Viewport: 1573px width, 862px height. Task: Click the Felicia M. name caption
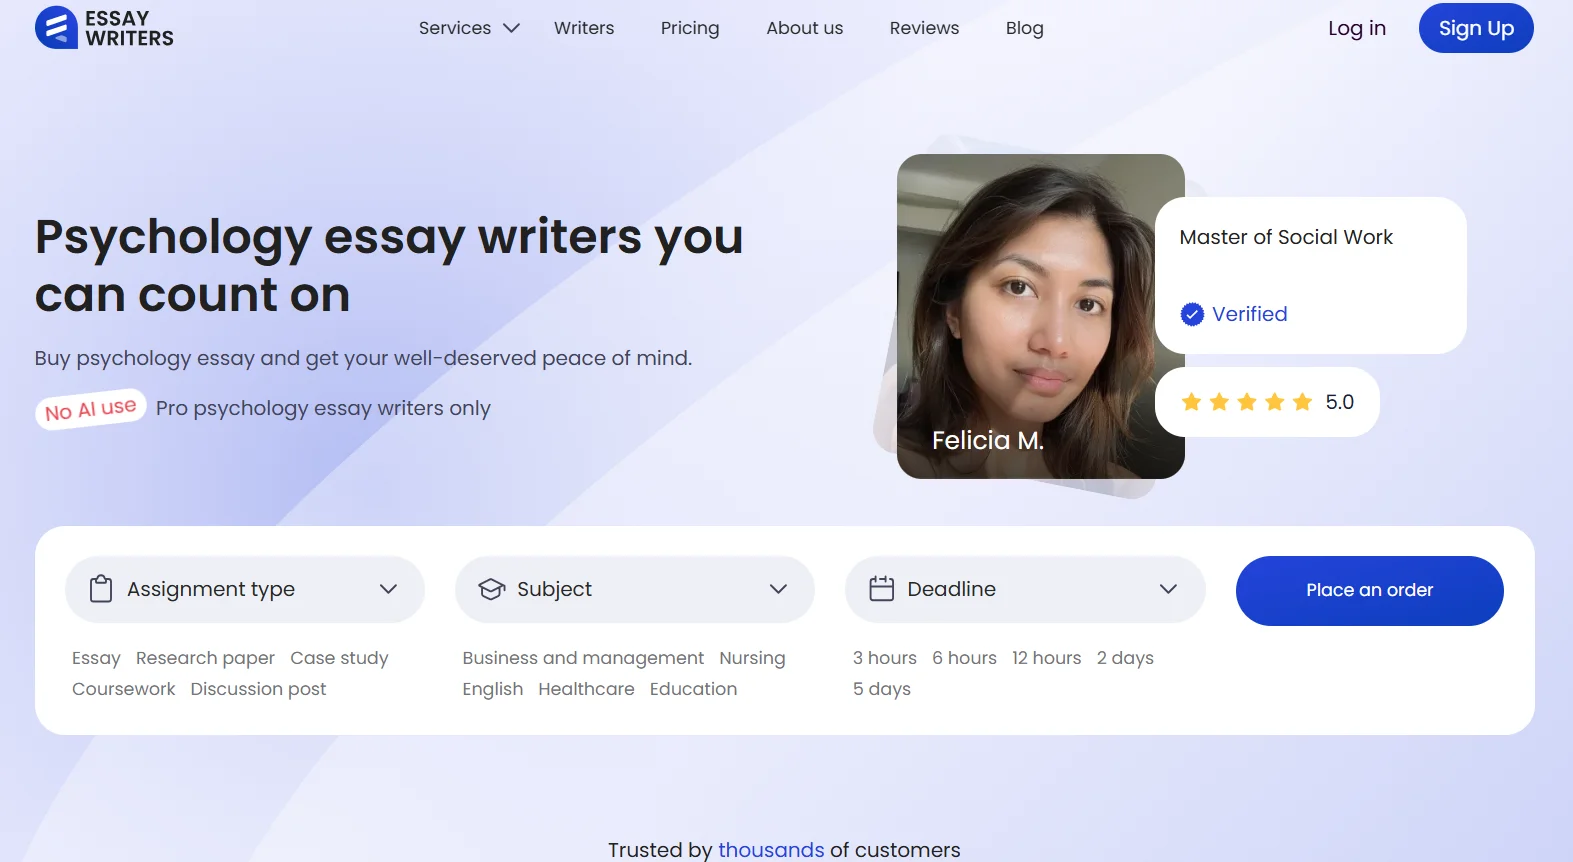(x=987, y=440)
